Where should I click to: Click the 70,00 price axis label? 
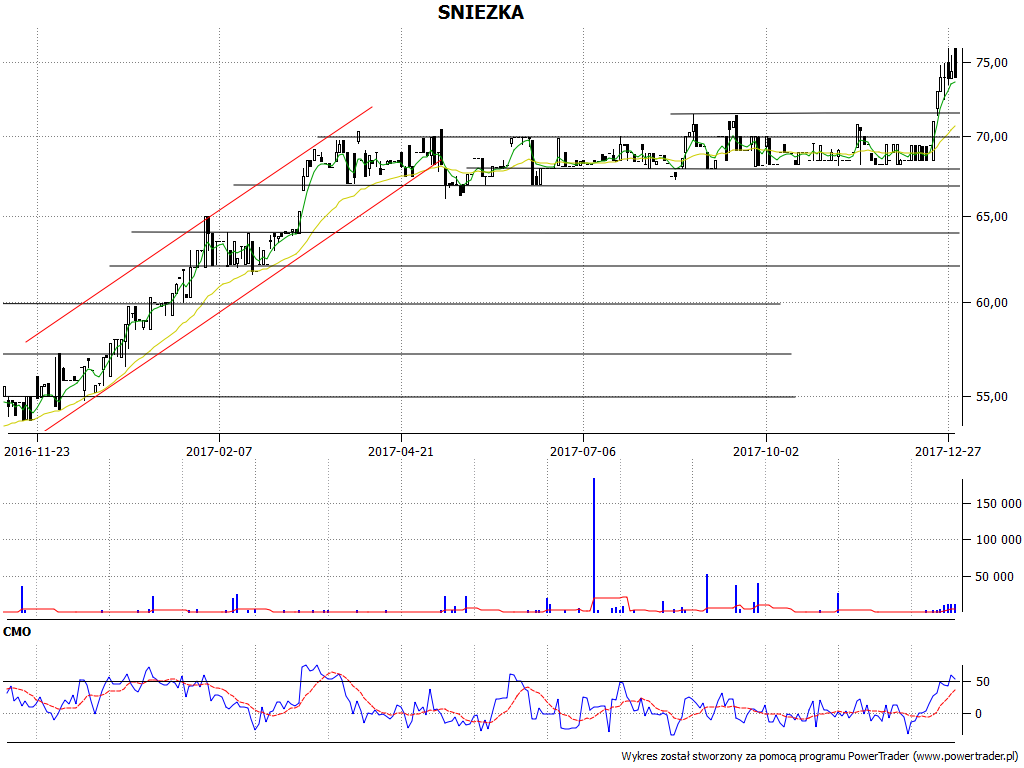click(991, 136)
